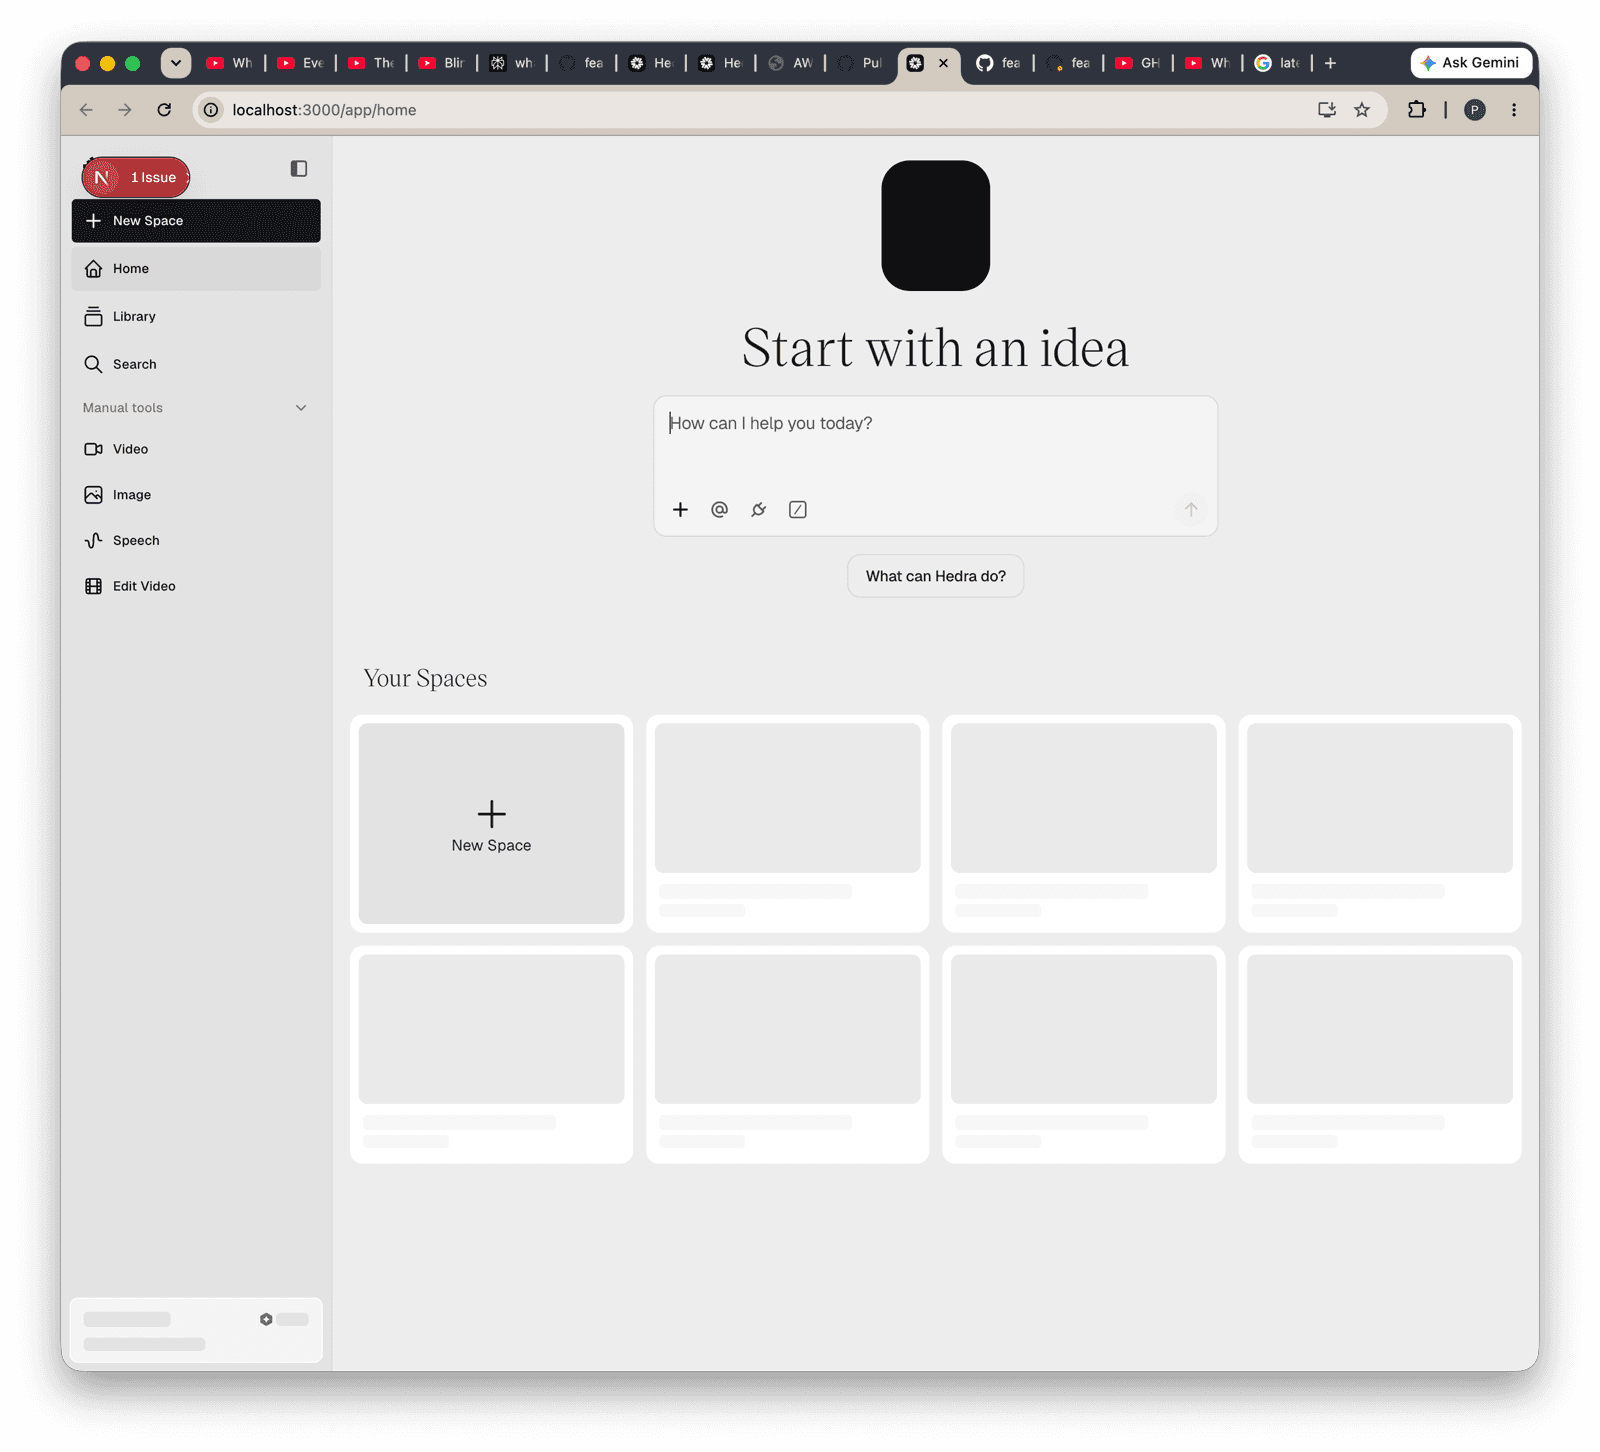Click the plug connector icon in prompt box
Image resolution: width=1600 pixels, height=1452 pixels.
coord(759,510)
